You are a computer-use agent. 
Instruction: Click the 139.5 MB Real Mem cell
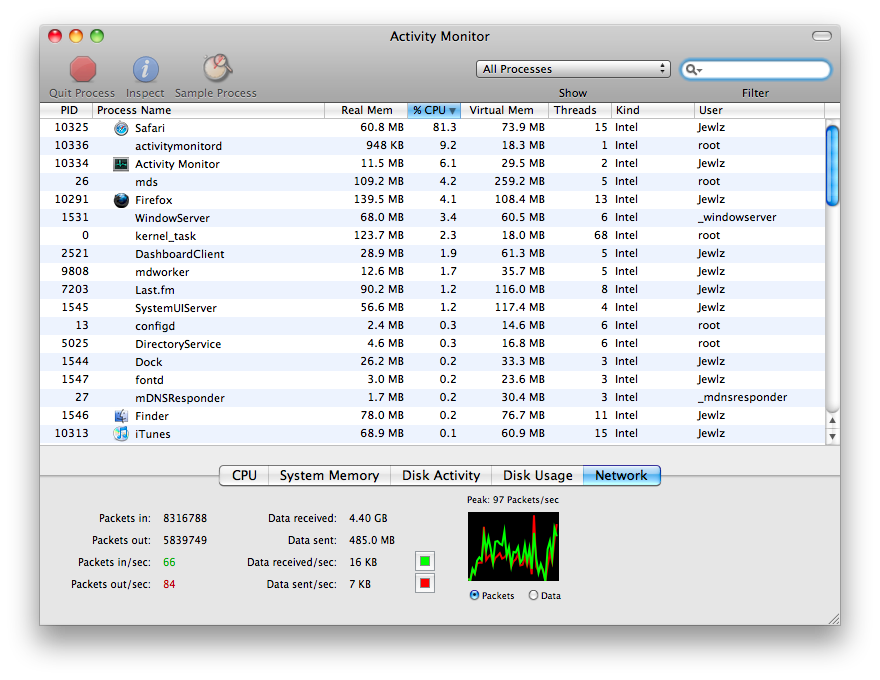[378, 199]
